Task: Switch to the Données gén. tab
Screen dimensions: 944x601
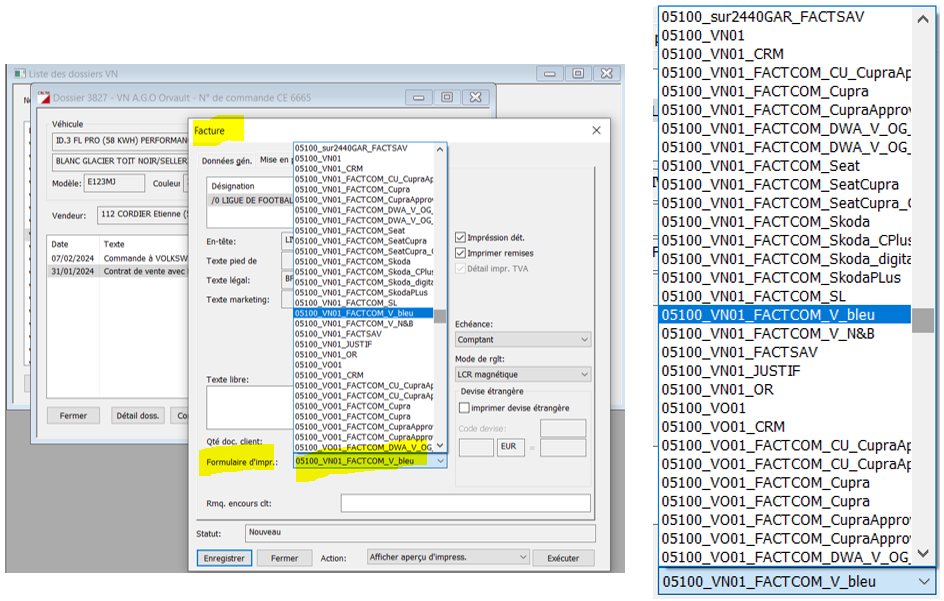Action: pos(226,161)
